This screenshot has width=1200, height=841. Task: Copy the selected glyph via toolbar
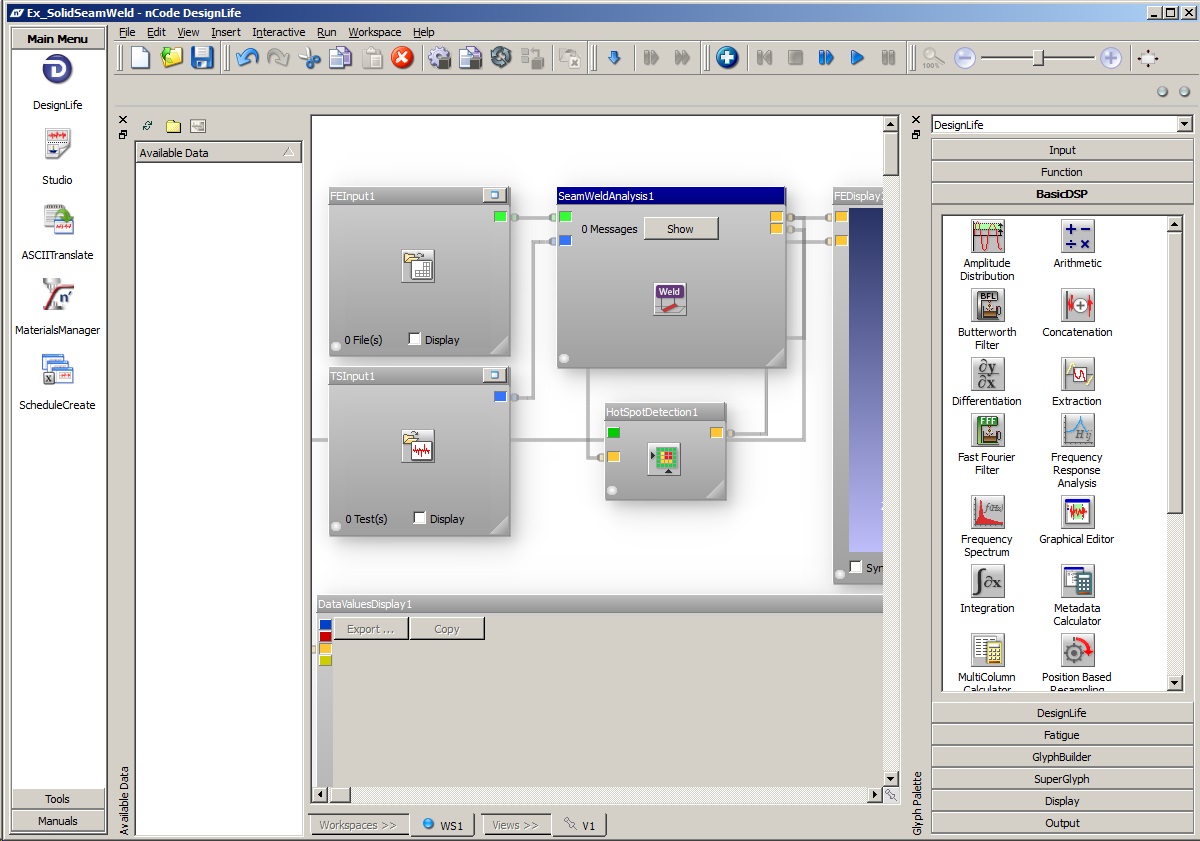tap(341, 58)
